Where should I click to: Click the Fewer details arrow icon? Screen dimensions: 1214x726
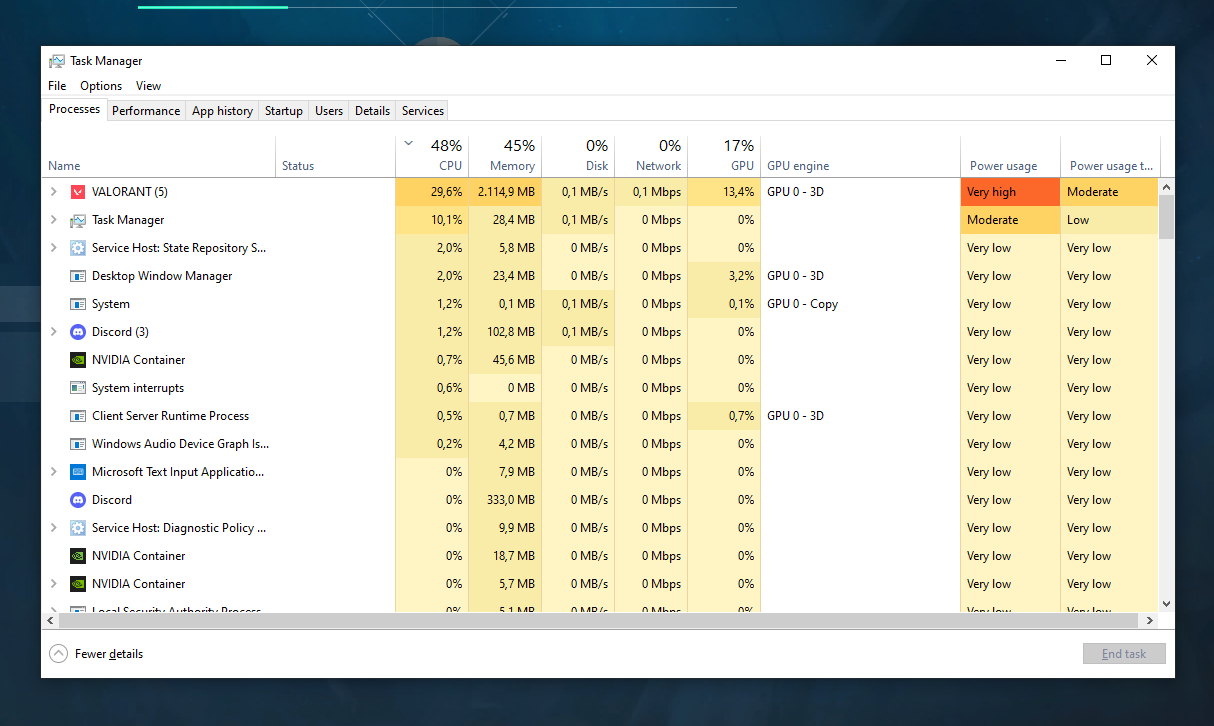click(59, 654)
